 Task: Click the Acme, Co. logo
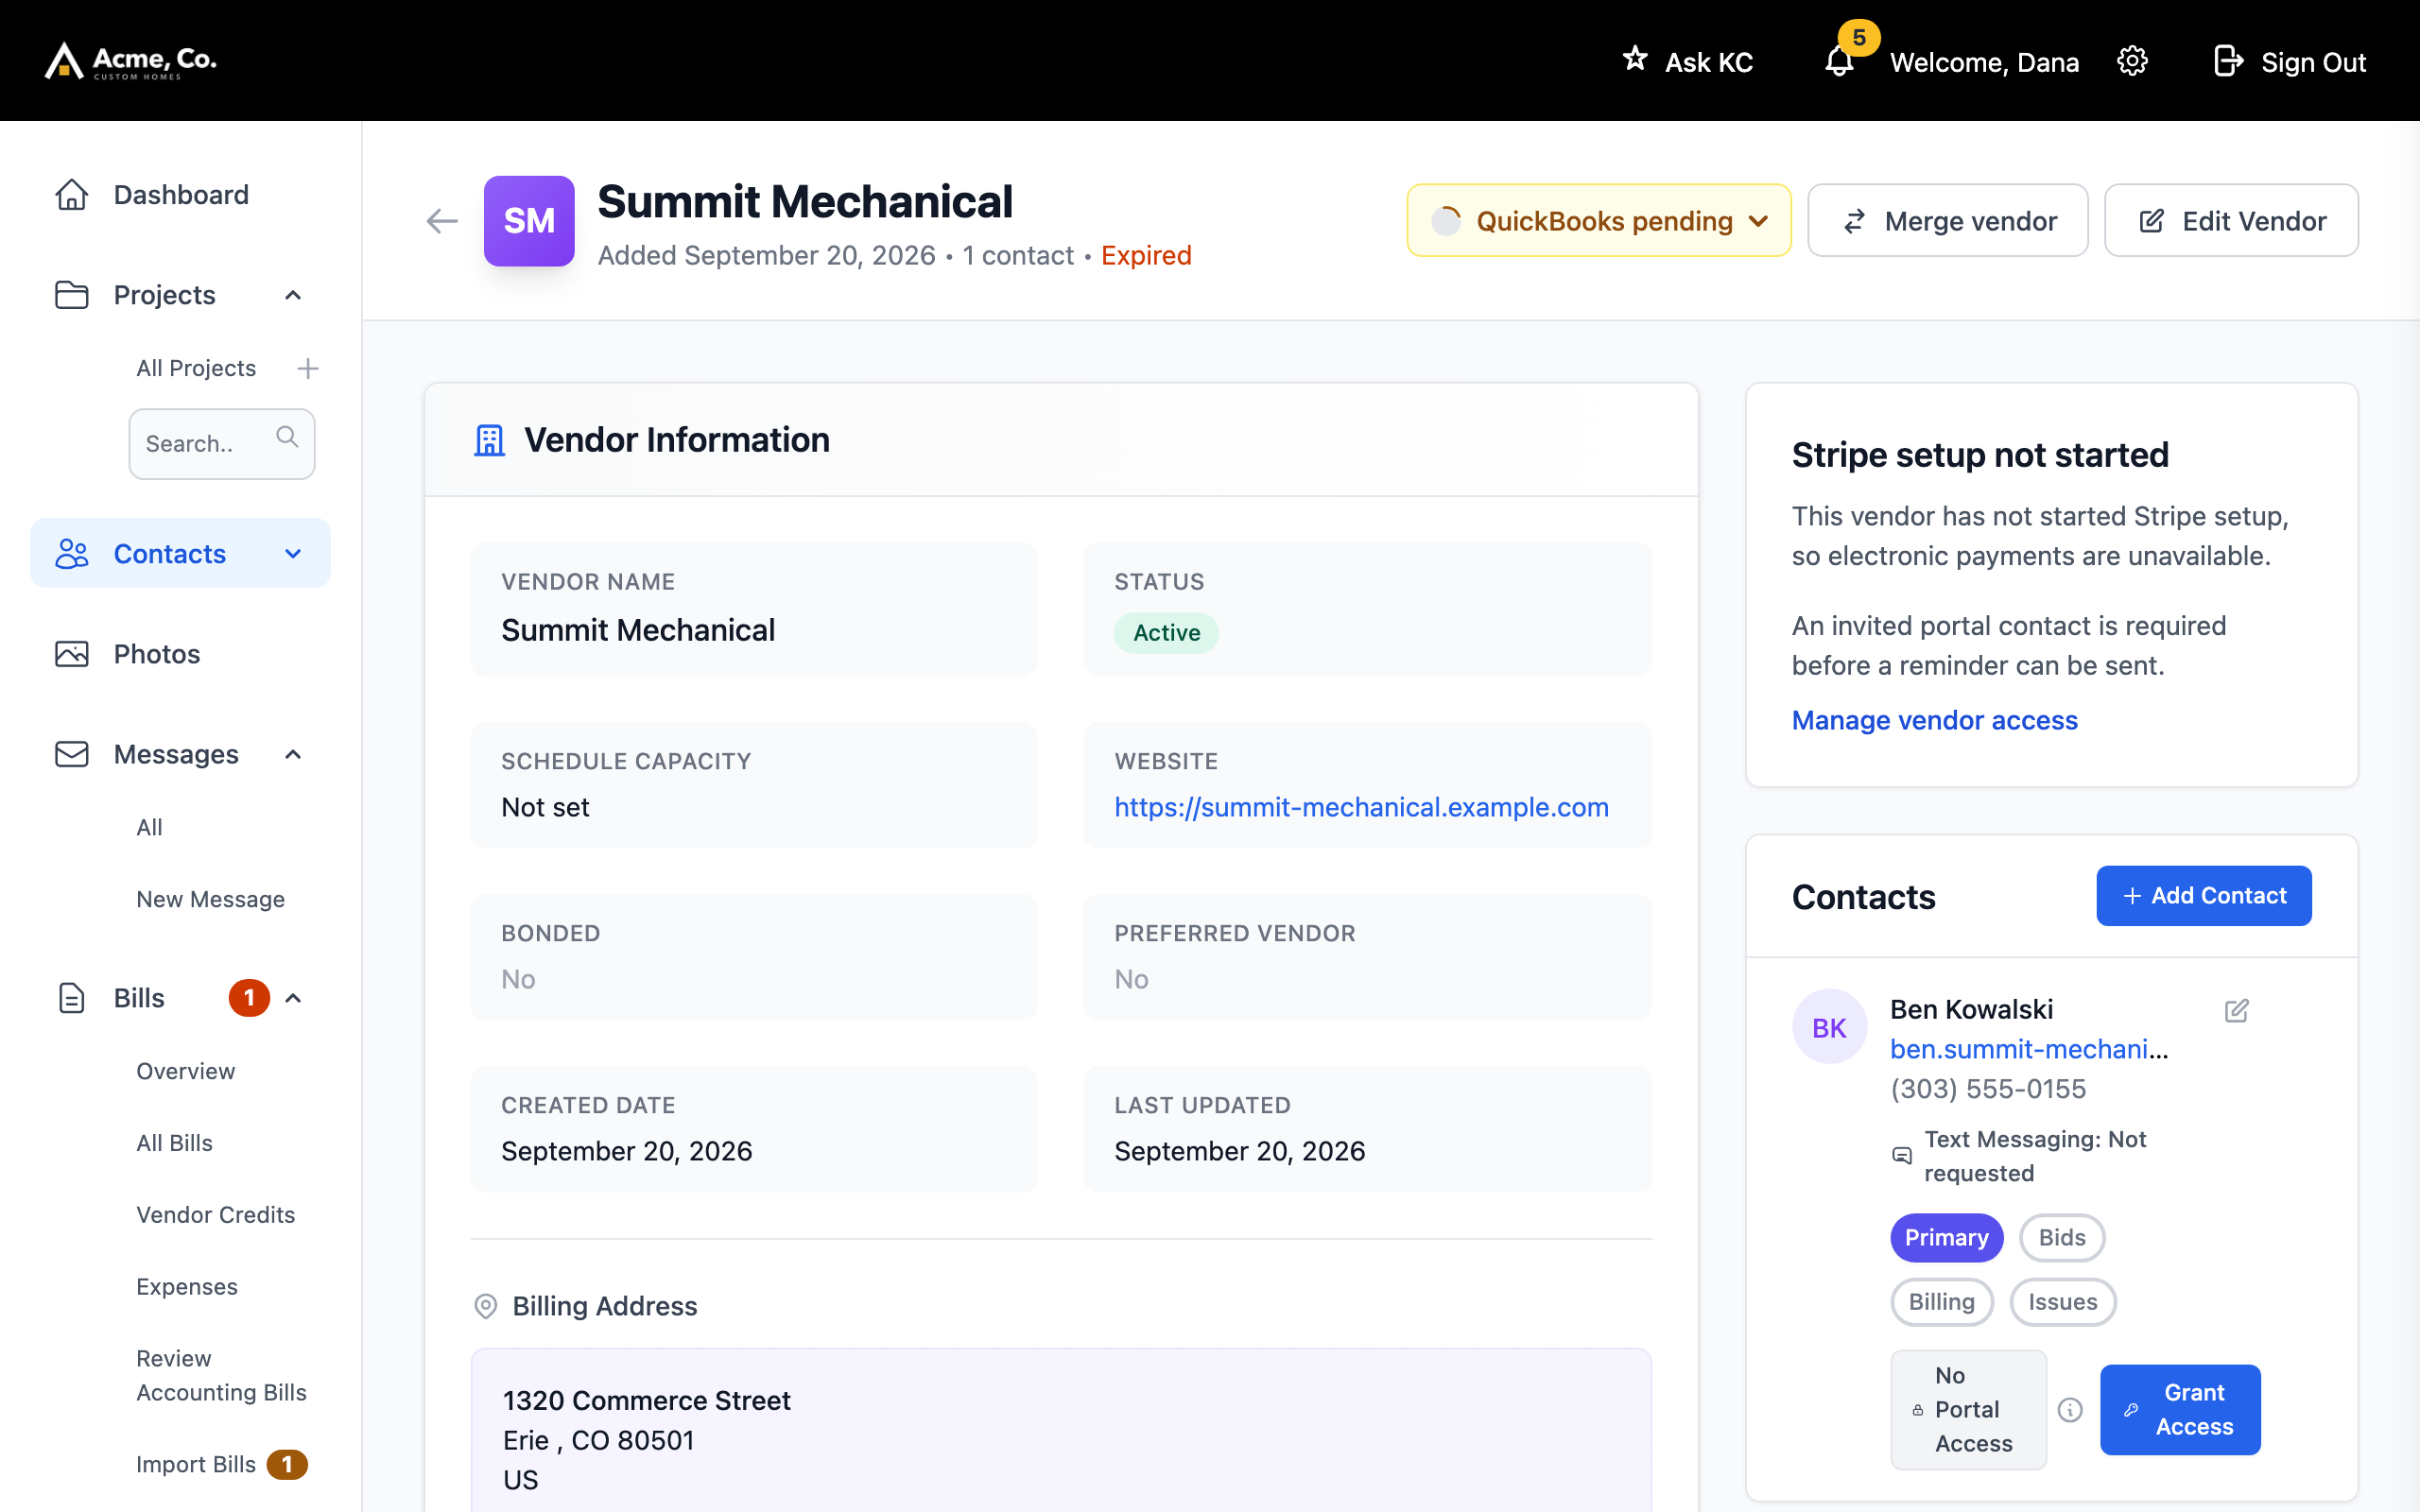point(130,60)
